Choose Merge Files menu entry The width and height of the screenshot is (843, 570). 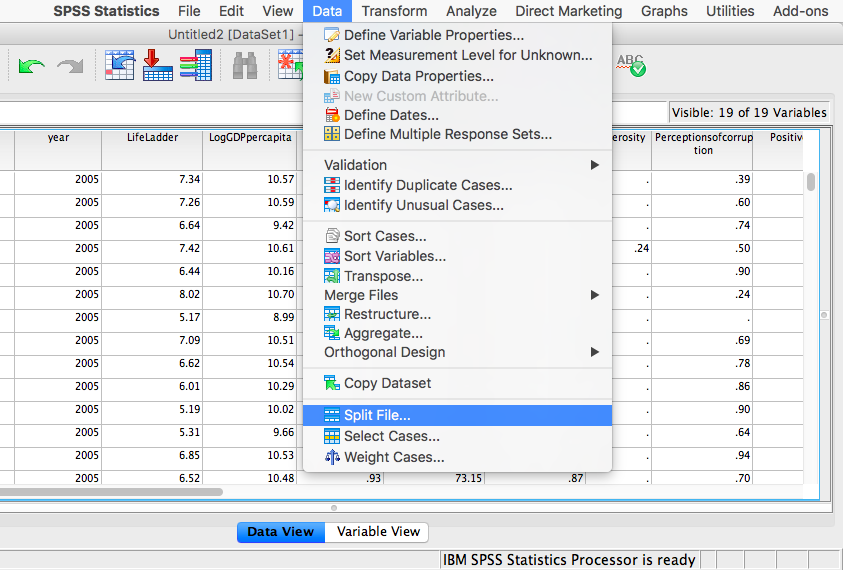(x=457, y=295)
